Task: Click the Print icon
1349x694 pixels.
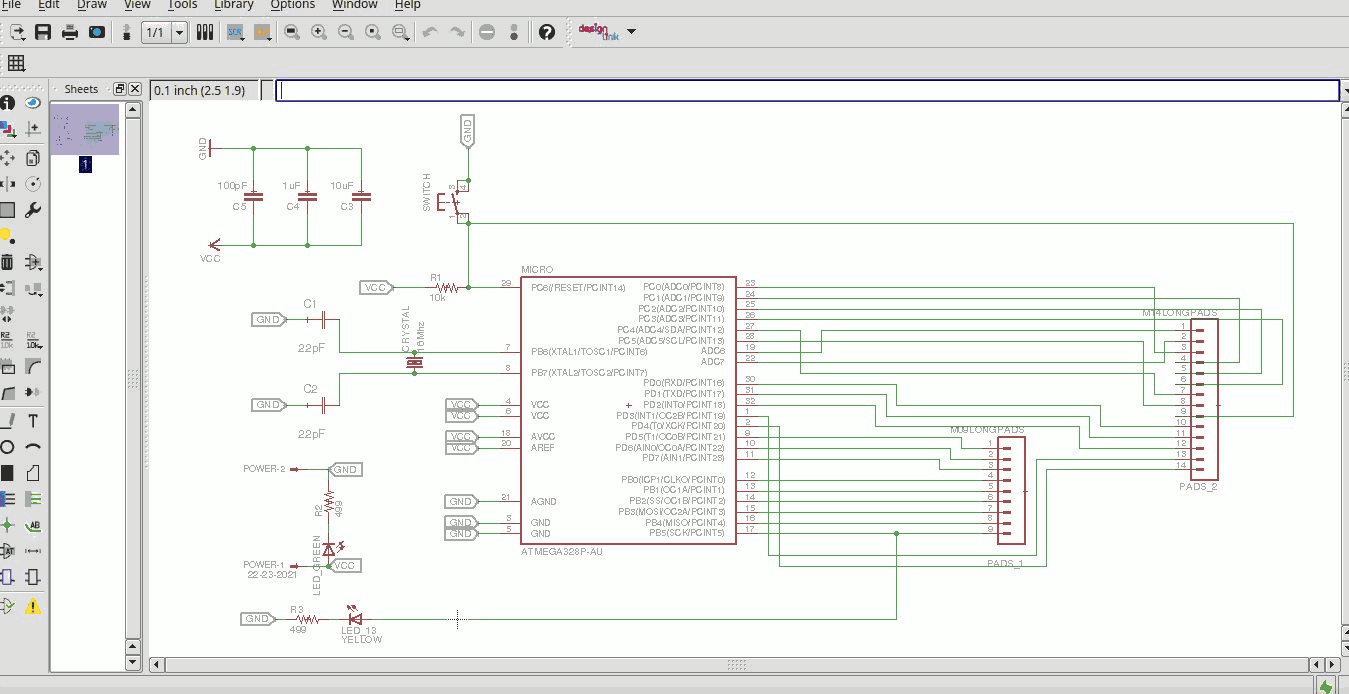Action: 70,32
